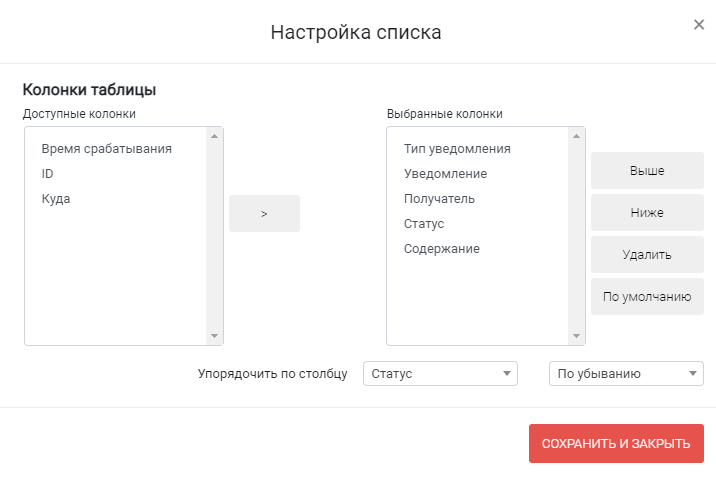
Task: Click the Выше button
Action: [x=647, y=170]
